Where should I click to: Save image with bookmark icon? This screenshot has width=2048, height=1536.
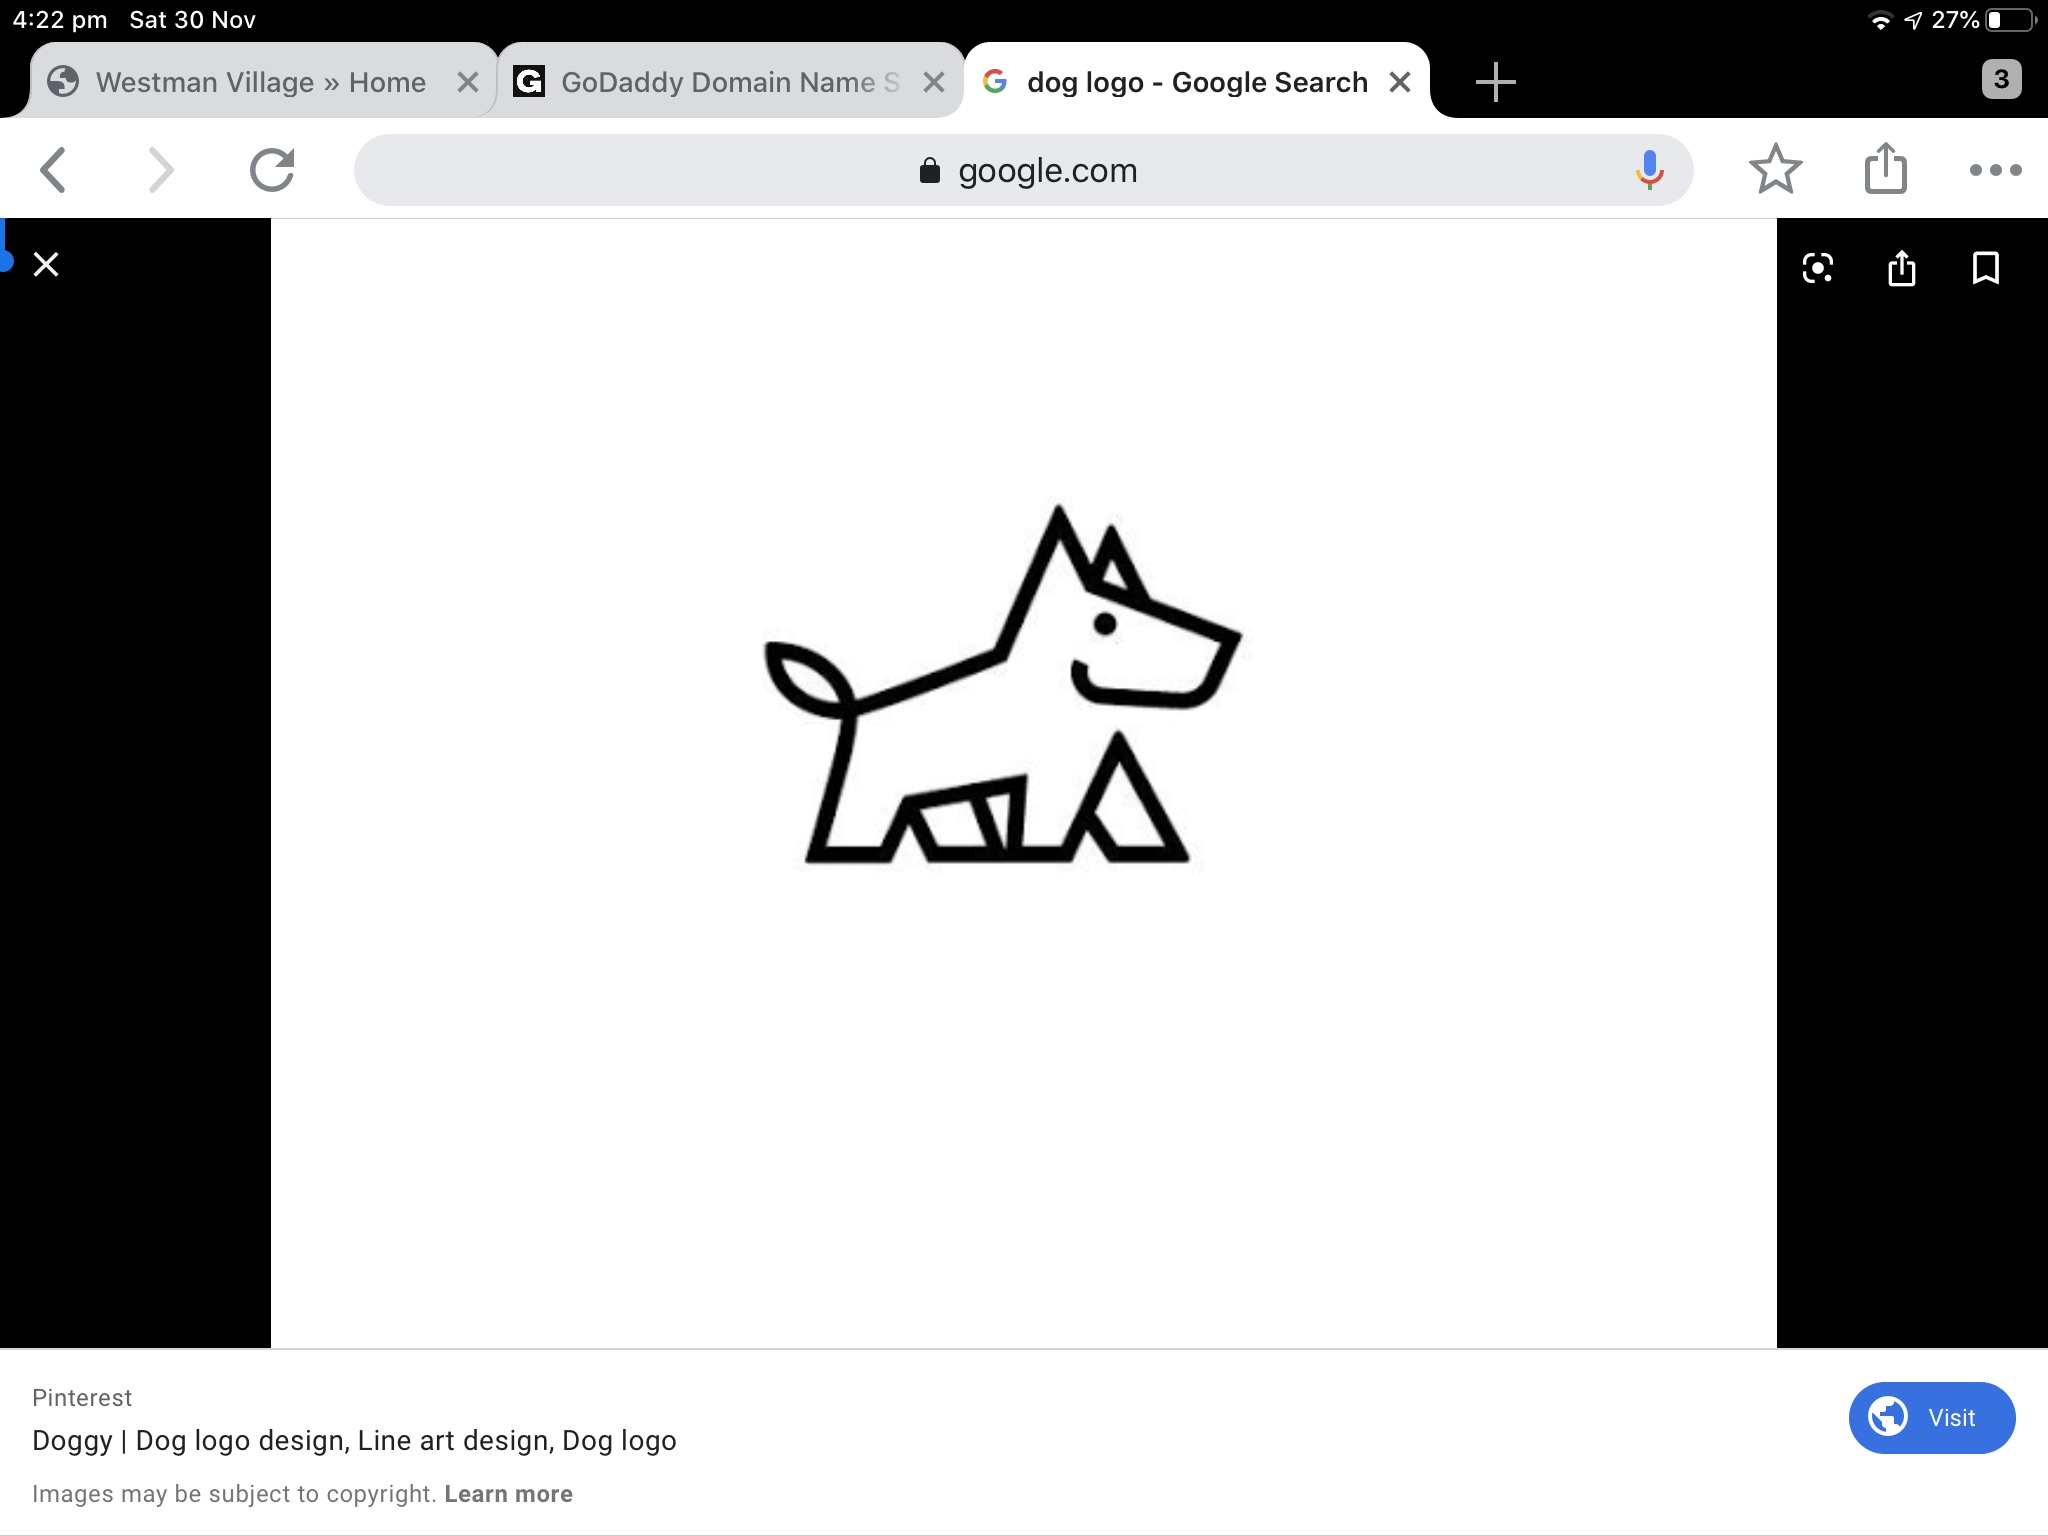tap(1985, 268)
